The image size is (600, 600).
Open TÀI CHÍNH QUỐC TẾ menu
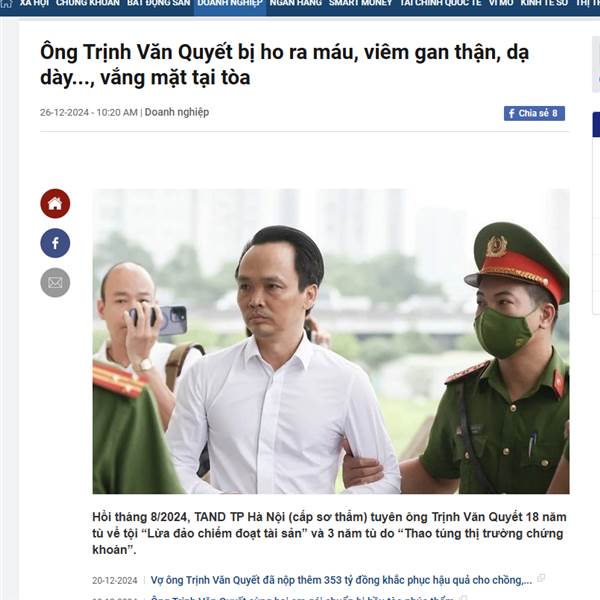pos(440,3)
